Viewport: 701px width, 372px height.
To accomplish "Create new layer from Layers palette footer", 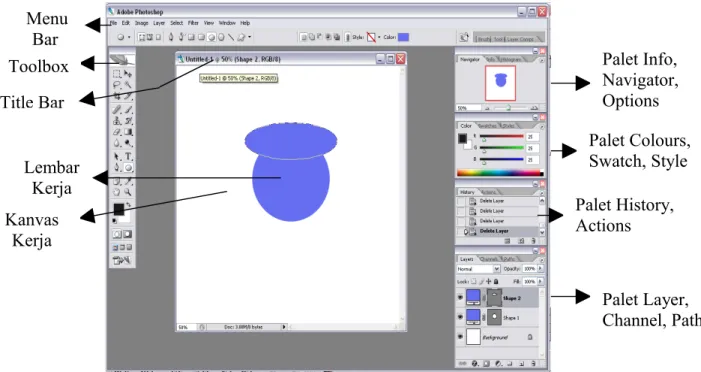I will [x=521, y=364].
